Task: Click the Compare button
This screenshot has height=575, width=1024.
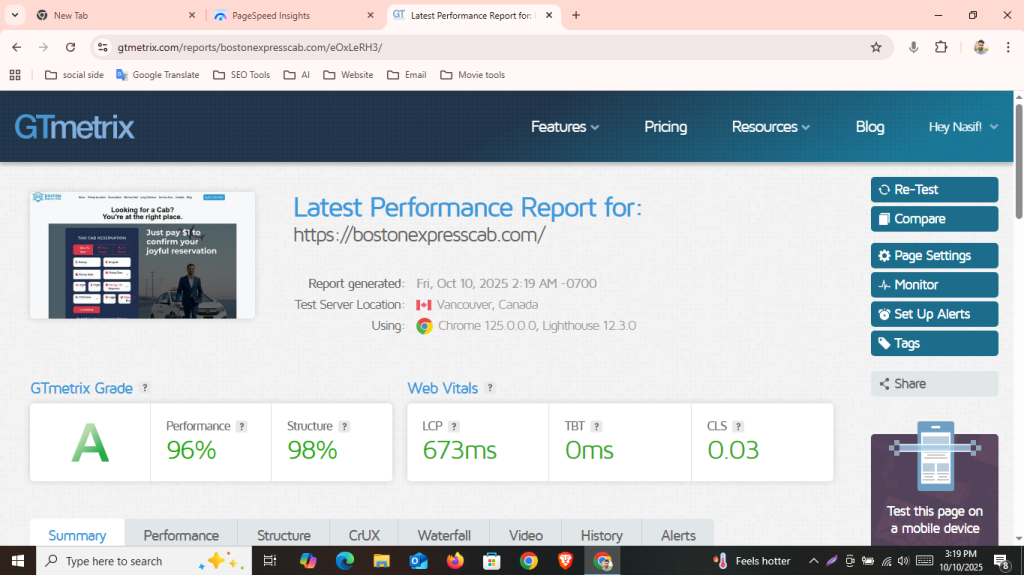Action: (x=934, y=219)
